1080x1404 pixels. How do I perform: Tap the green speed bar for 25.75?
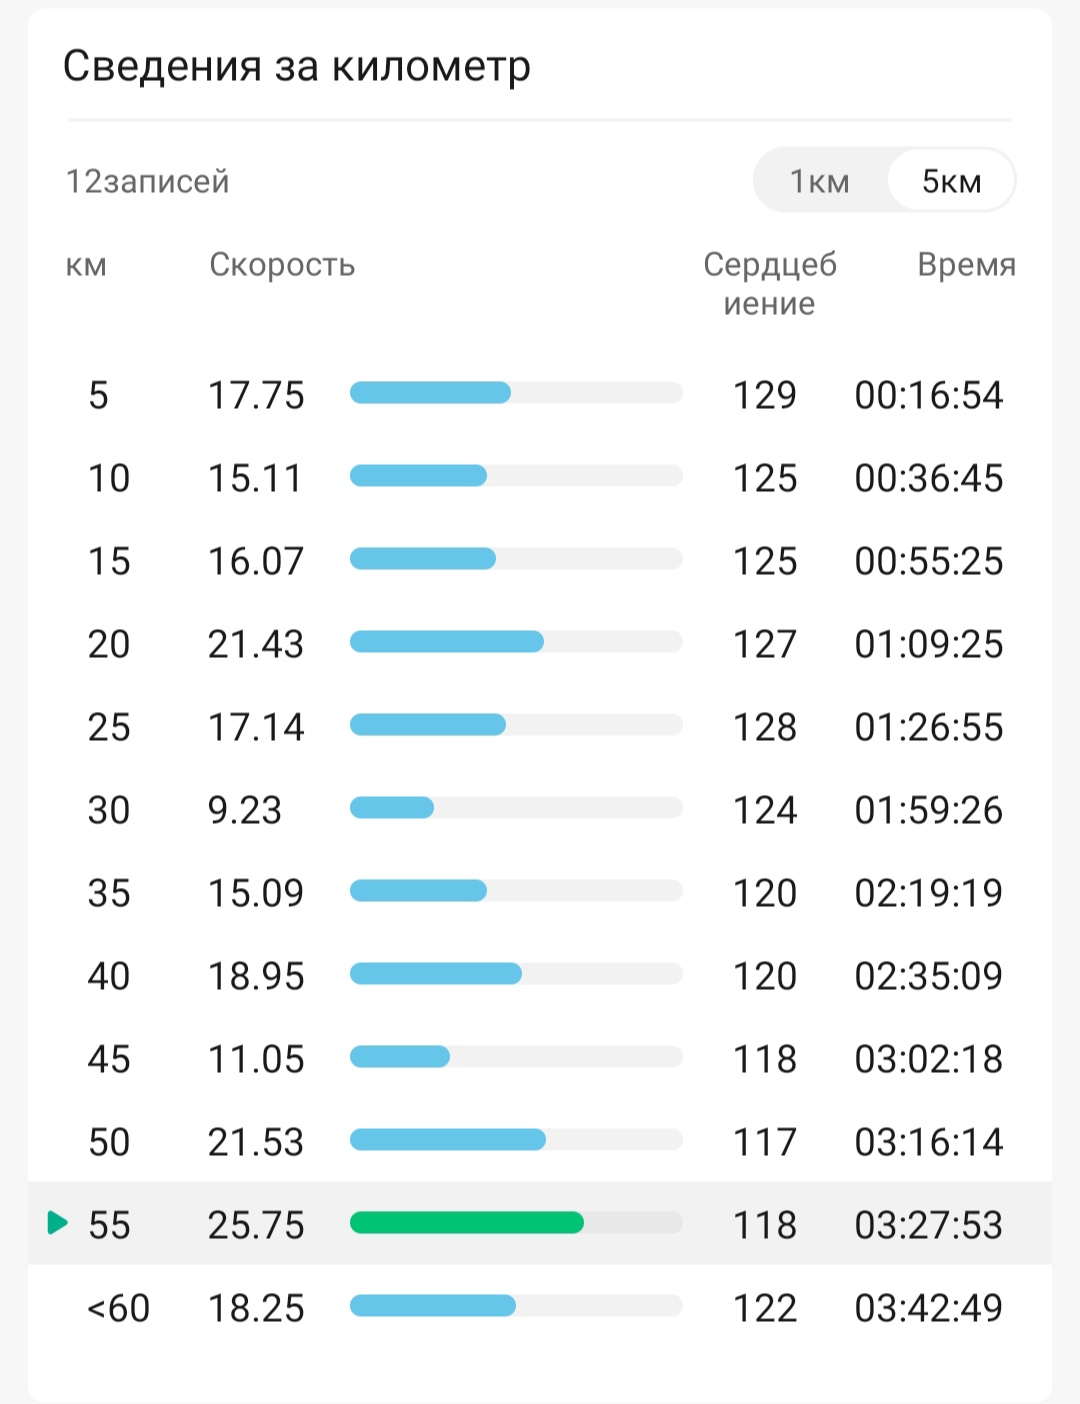[x=466, y=1222]
